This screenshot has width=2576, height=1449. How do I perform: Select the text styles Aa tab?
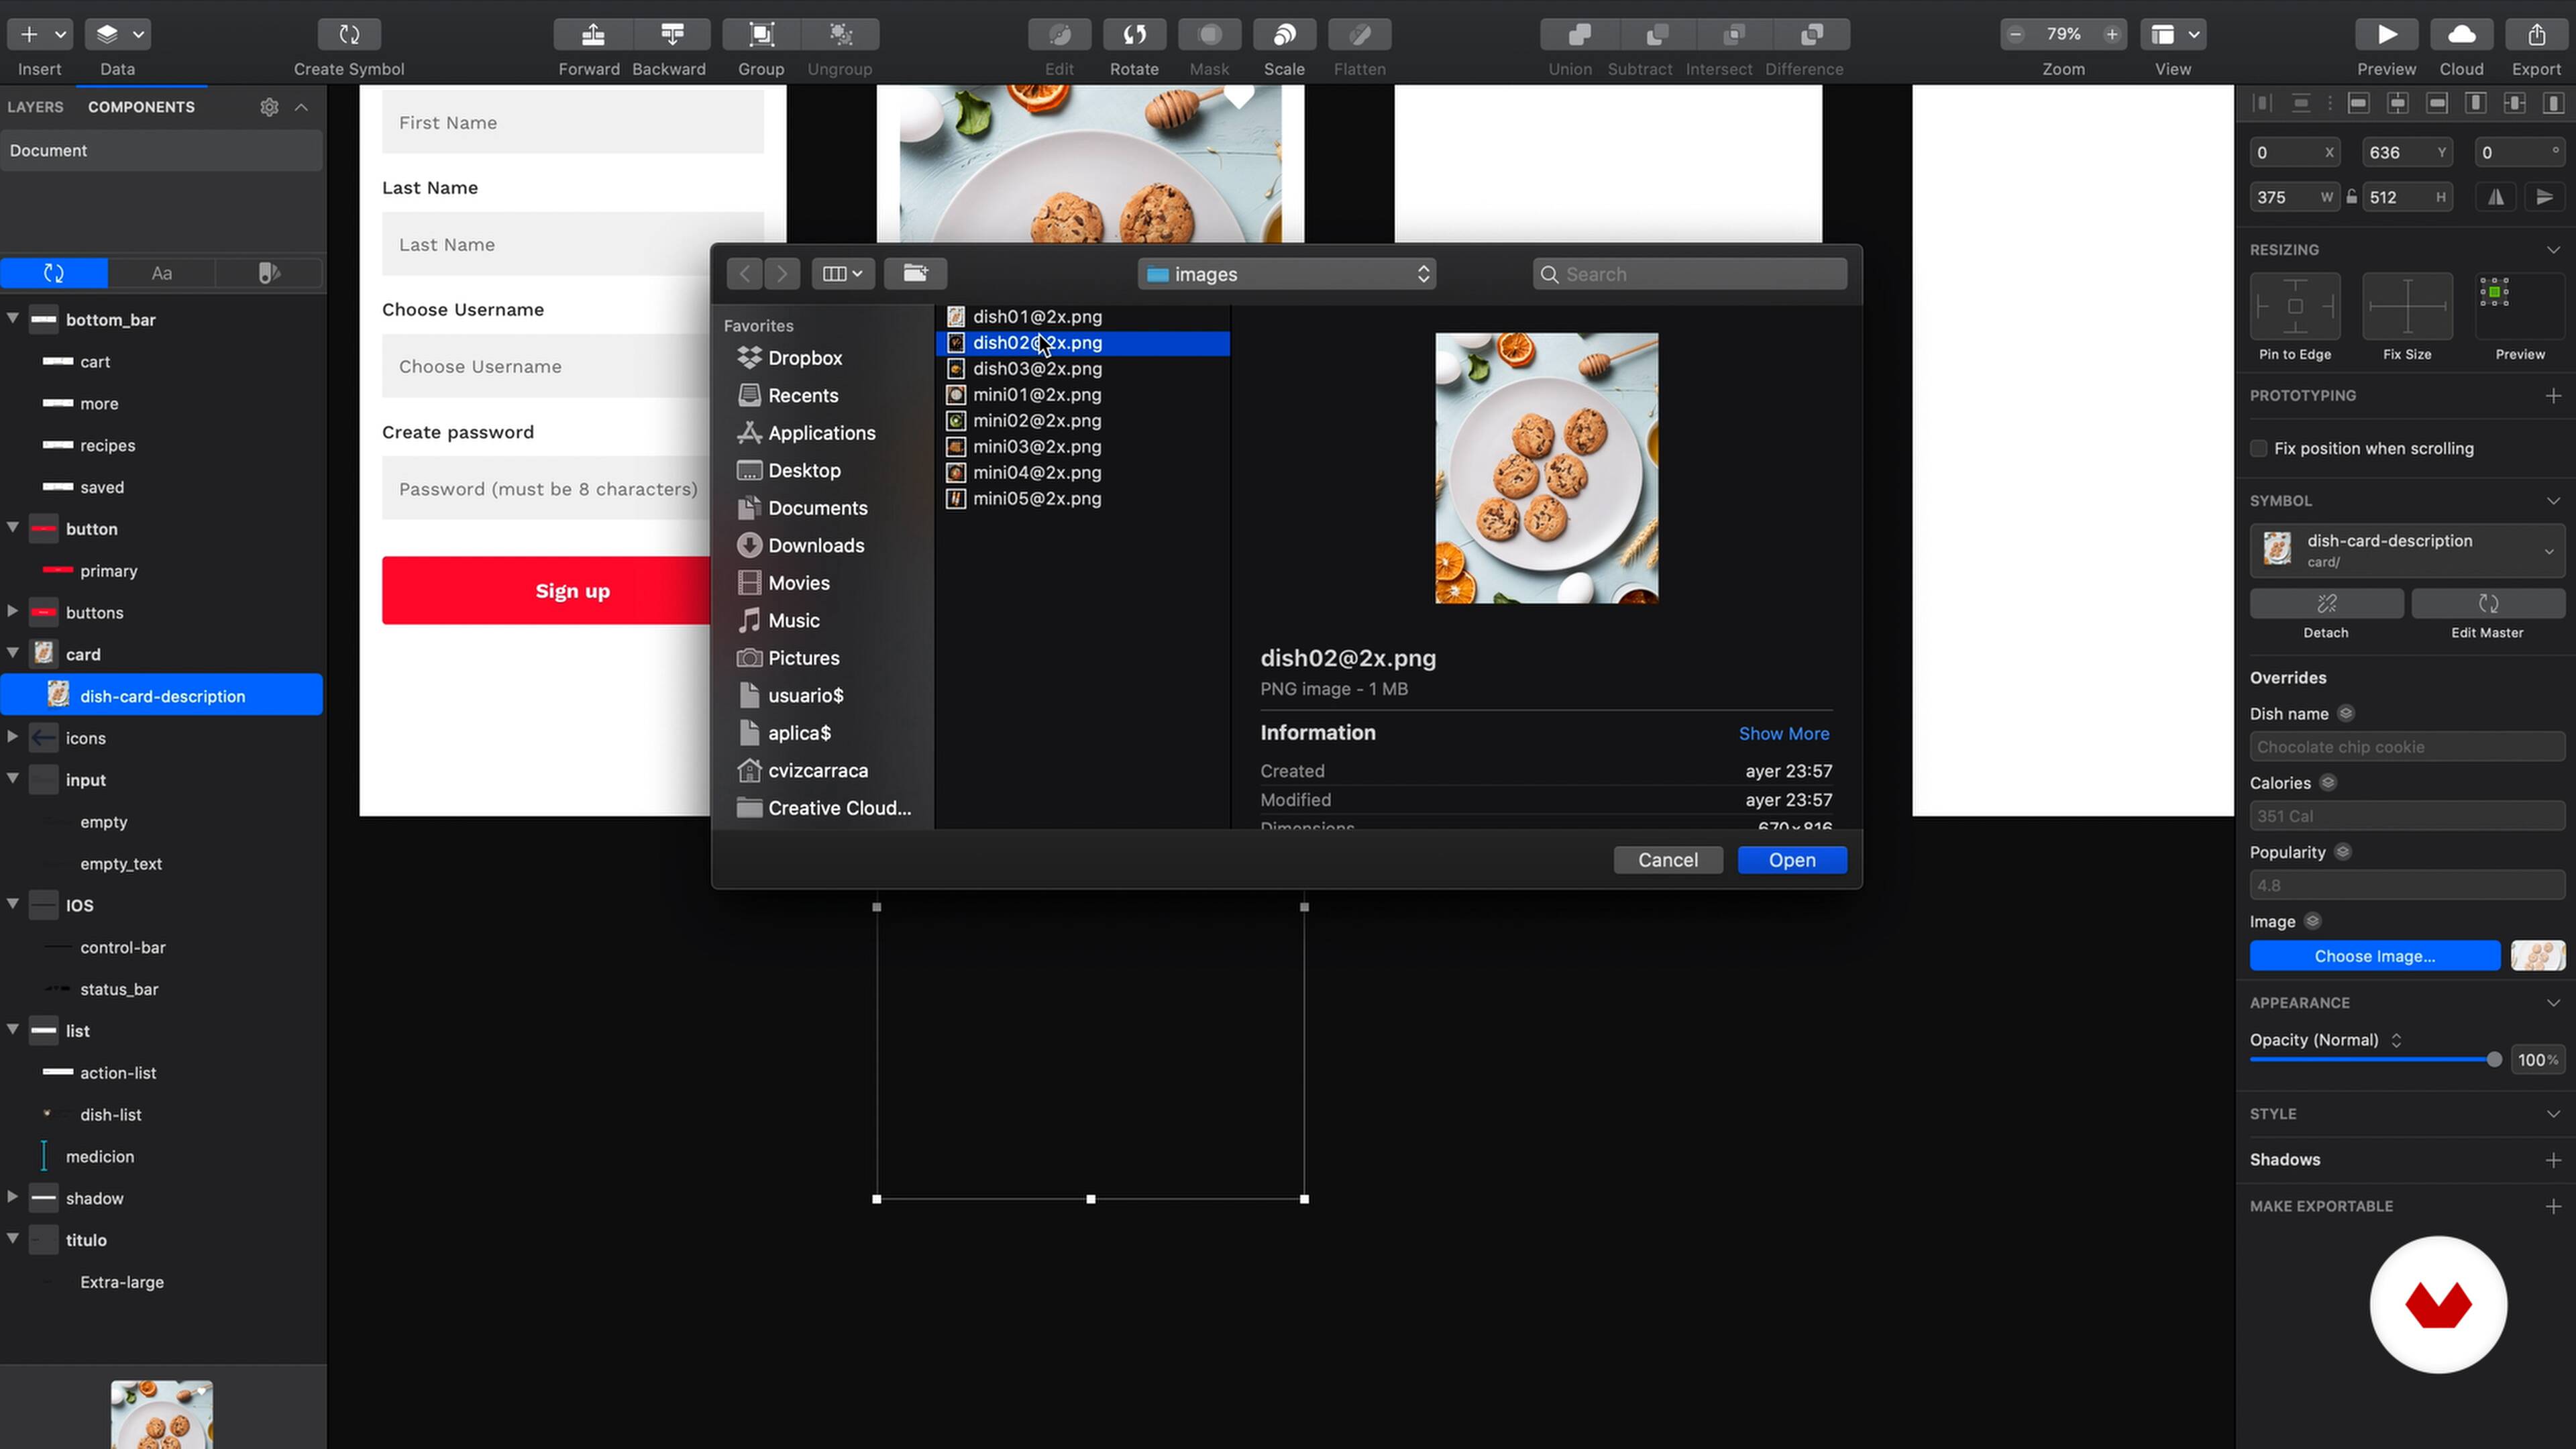pos(161,273)
